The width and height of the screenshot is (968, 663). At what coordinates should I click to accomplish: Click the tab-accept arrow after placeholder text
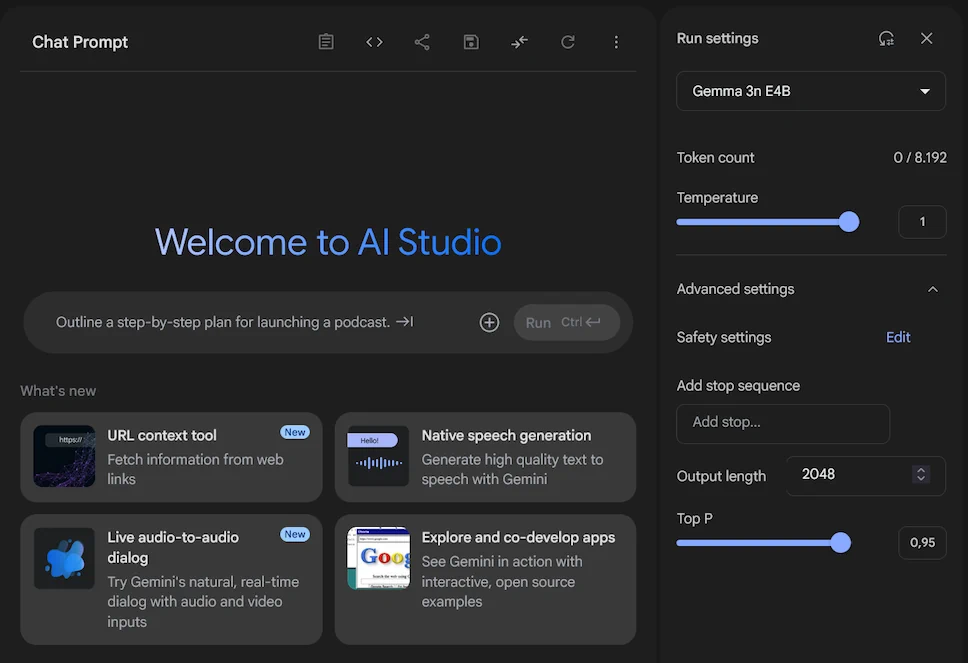click(404, 322)
